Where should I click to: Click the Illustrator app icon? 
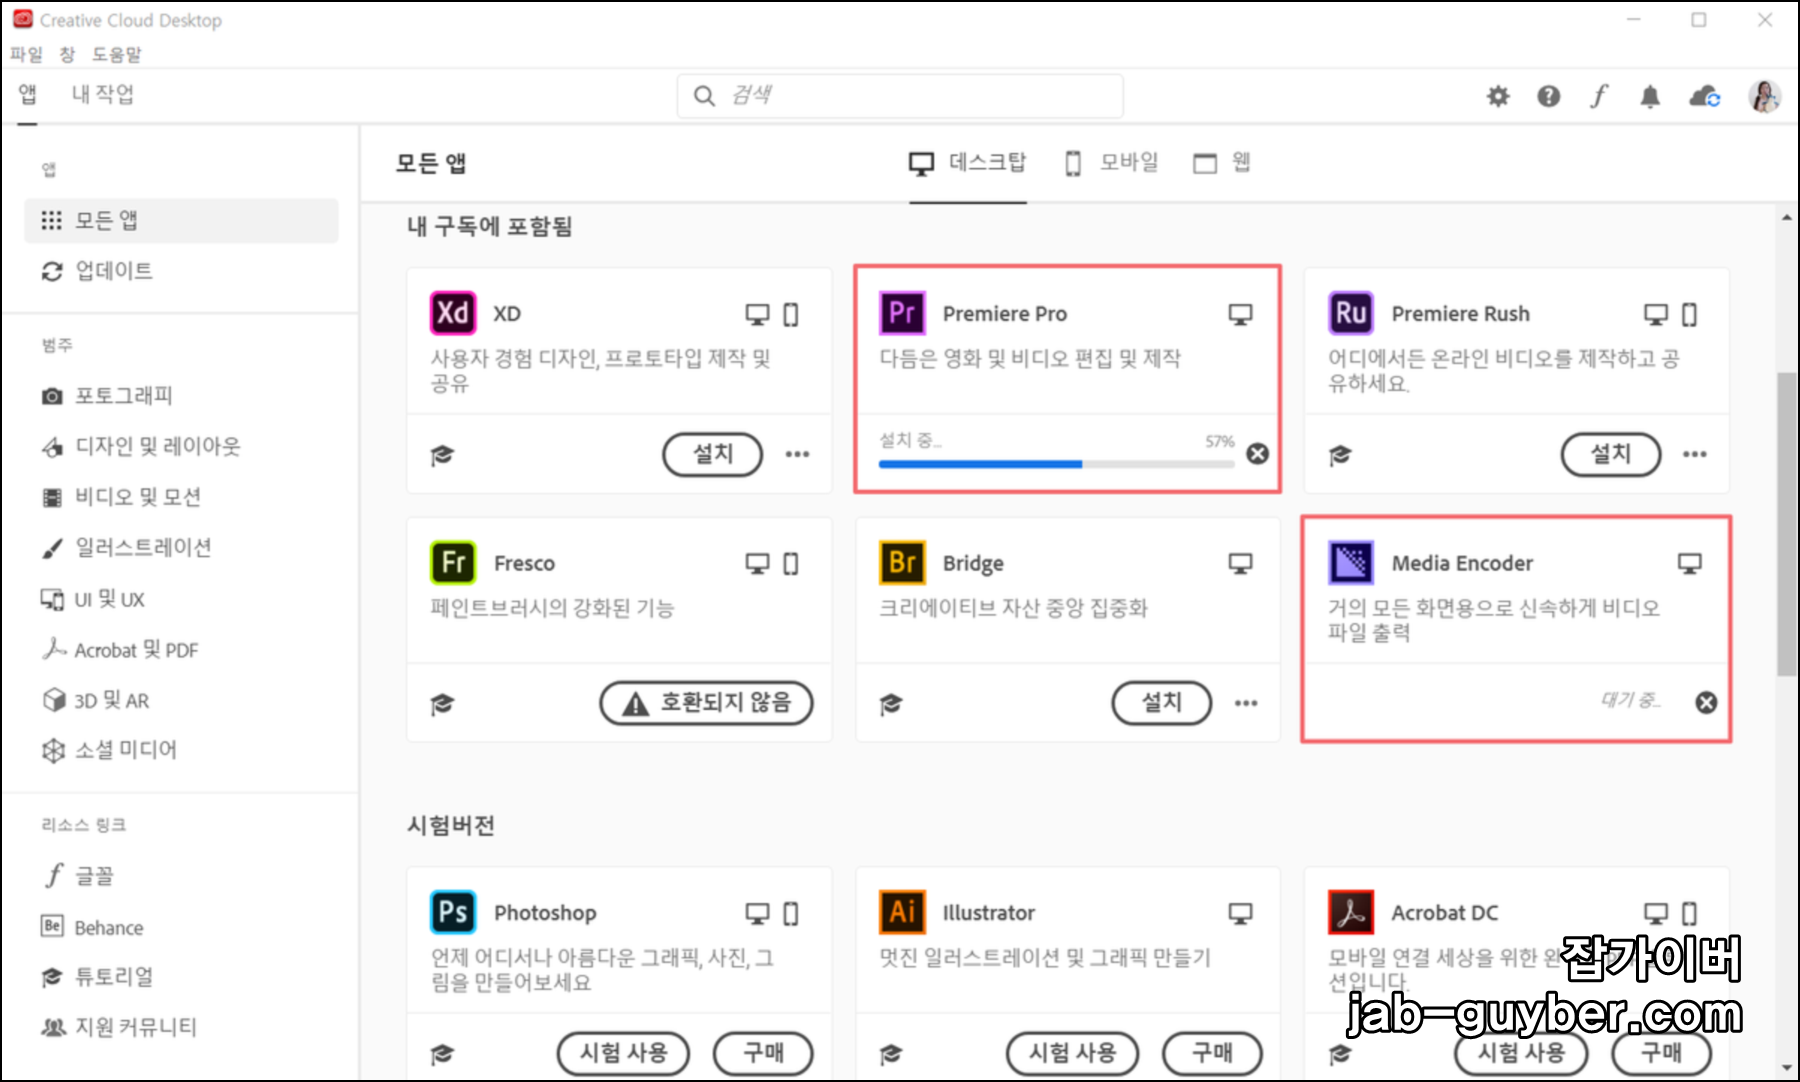902,912
